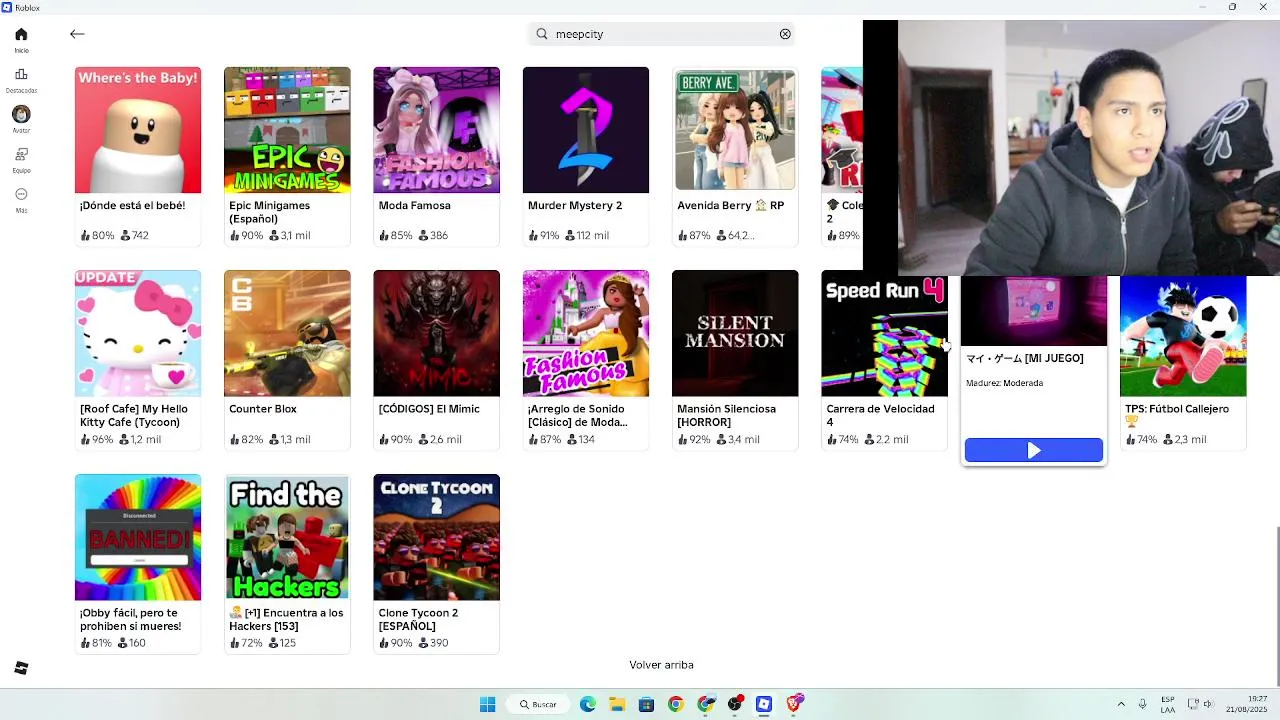This screenshot has height=720, width=1280.
Task: Click the Clone Tycoon 2 [ESPAÑOL] title
Action: click(418, 620)
